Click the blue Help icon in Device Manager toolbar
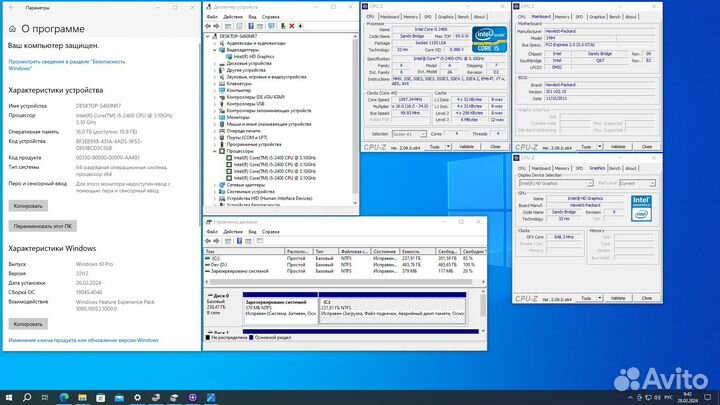 pyautogui.click(x=251, y=26)
